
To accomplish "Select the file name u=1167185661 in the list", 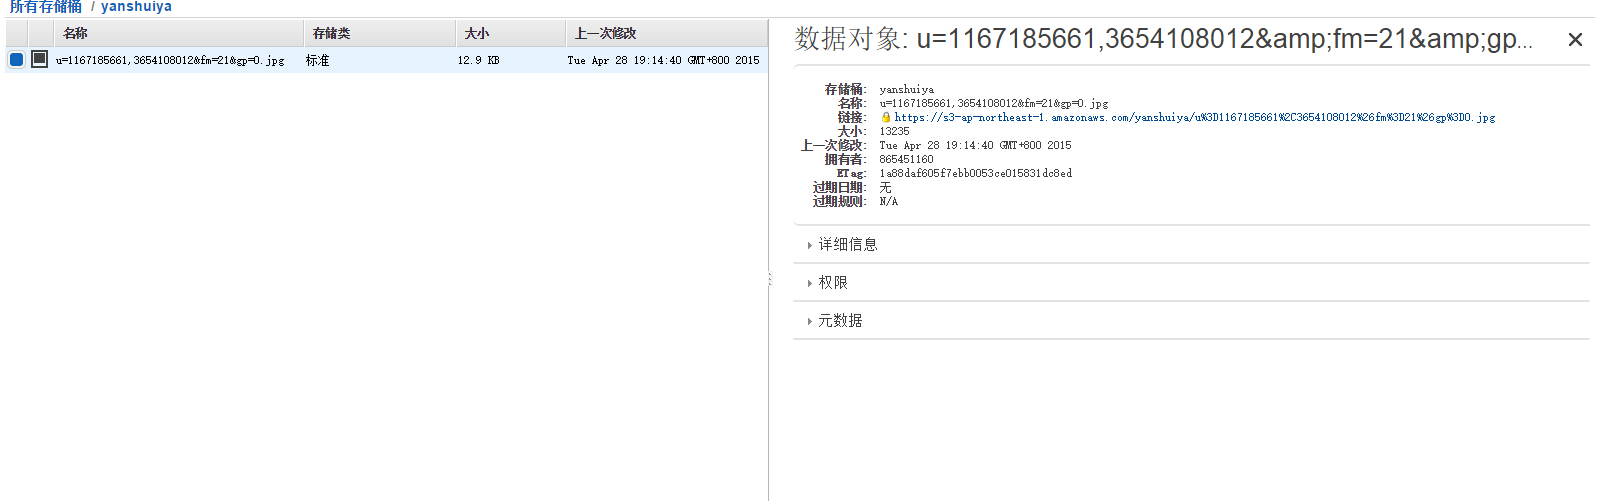I will click(170, 60).
